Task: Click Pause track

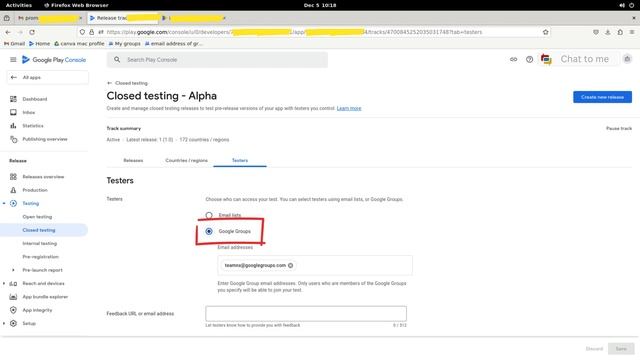Action: point(619,128)
